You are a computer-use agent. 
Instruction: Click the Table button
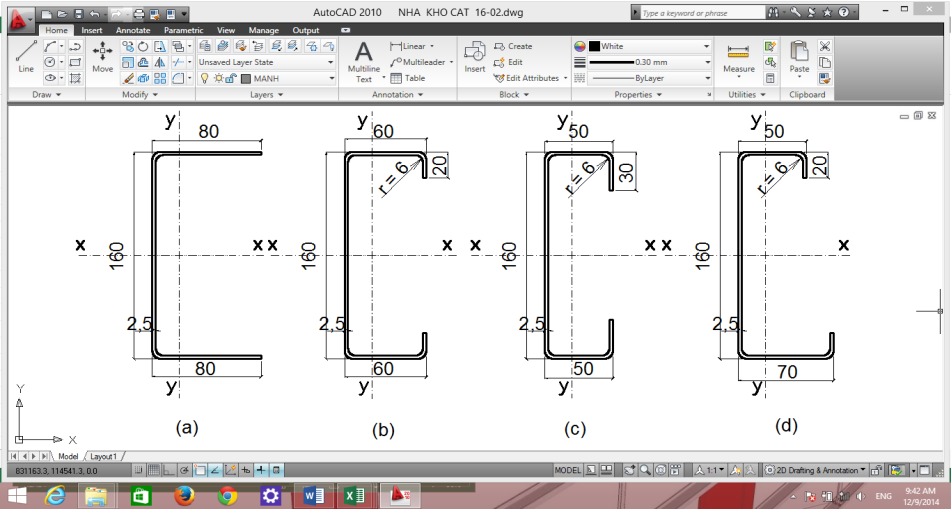[408, 78]
